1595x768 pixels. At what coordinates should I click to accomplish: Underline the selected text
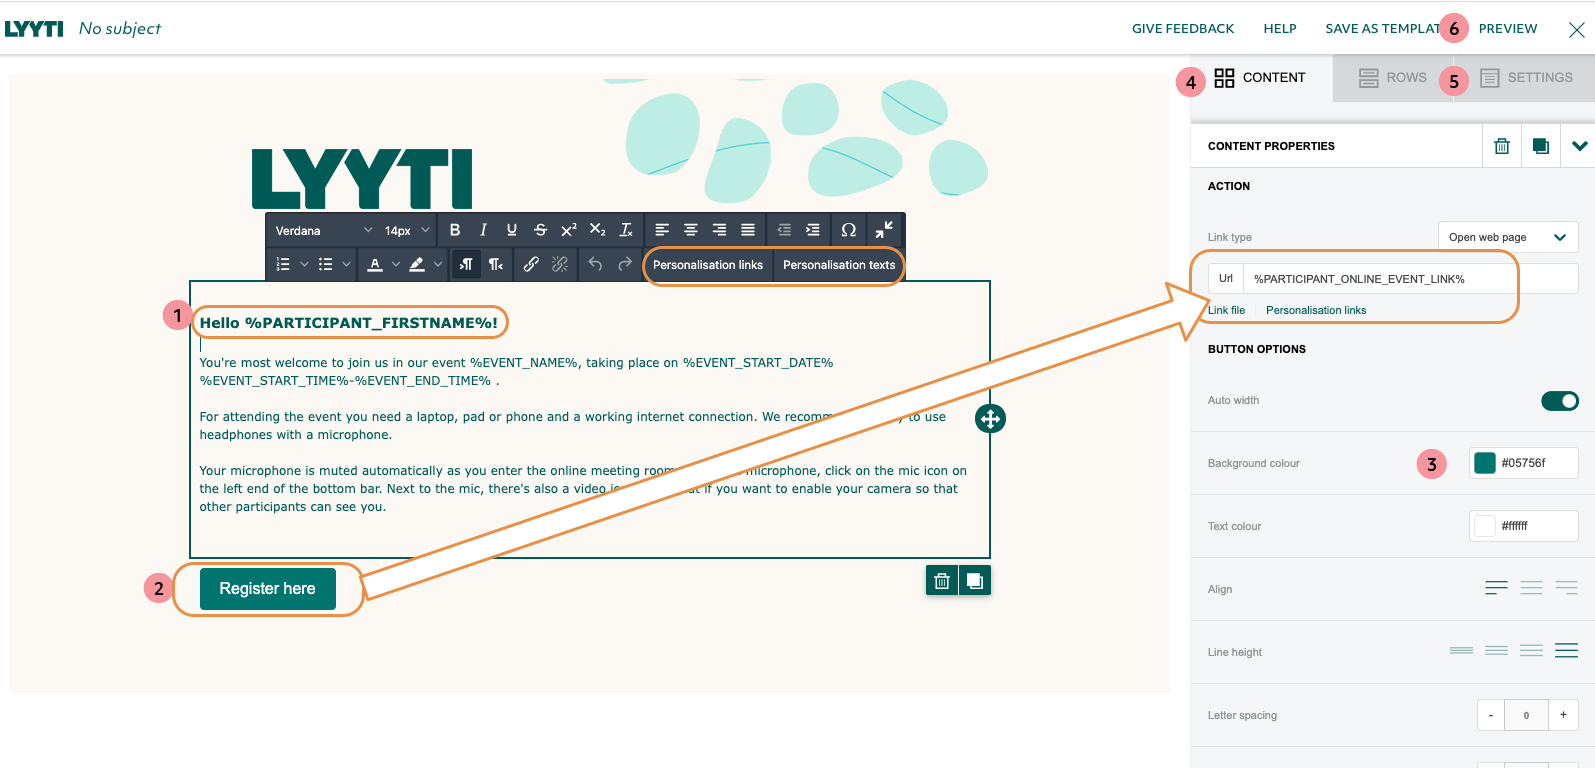[x=512, y=230]
